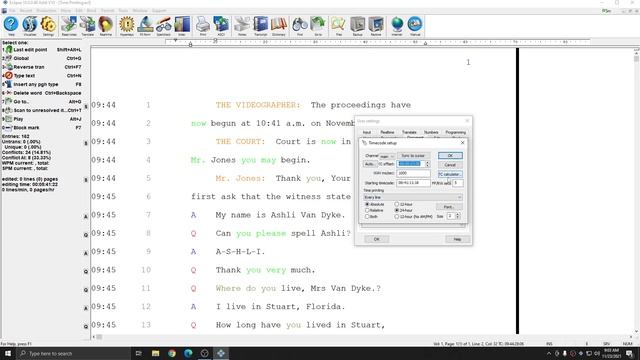
Task: Click Help at bottom of User settings
Action: pos(457,239)
